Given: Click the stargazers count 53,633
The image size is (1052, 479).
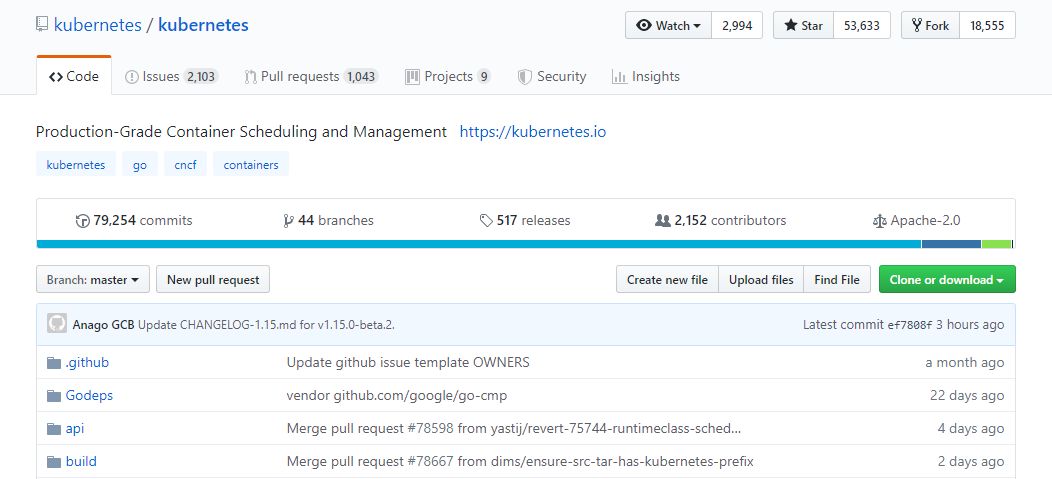Looking at the screenshot, I should pyautogui.click(x=861, y=25).
